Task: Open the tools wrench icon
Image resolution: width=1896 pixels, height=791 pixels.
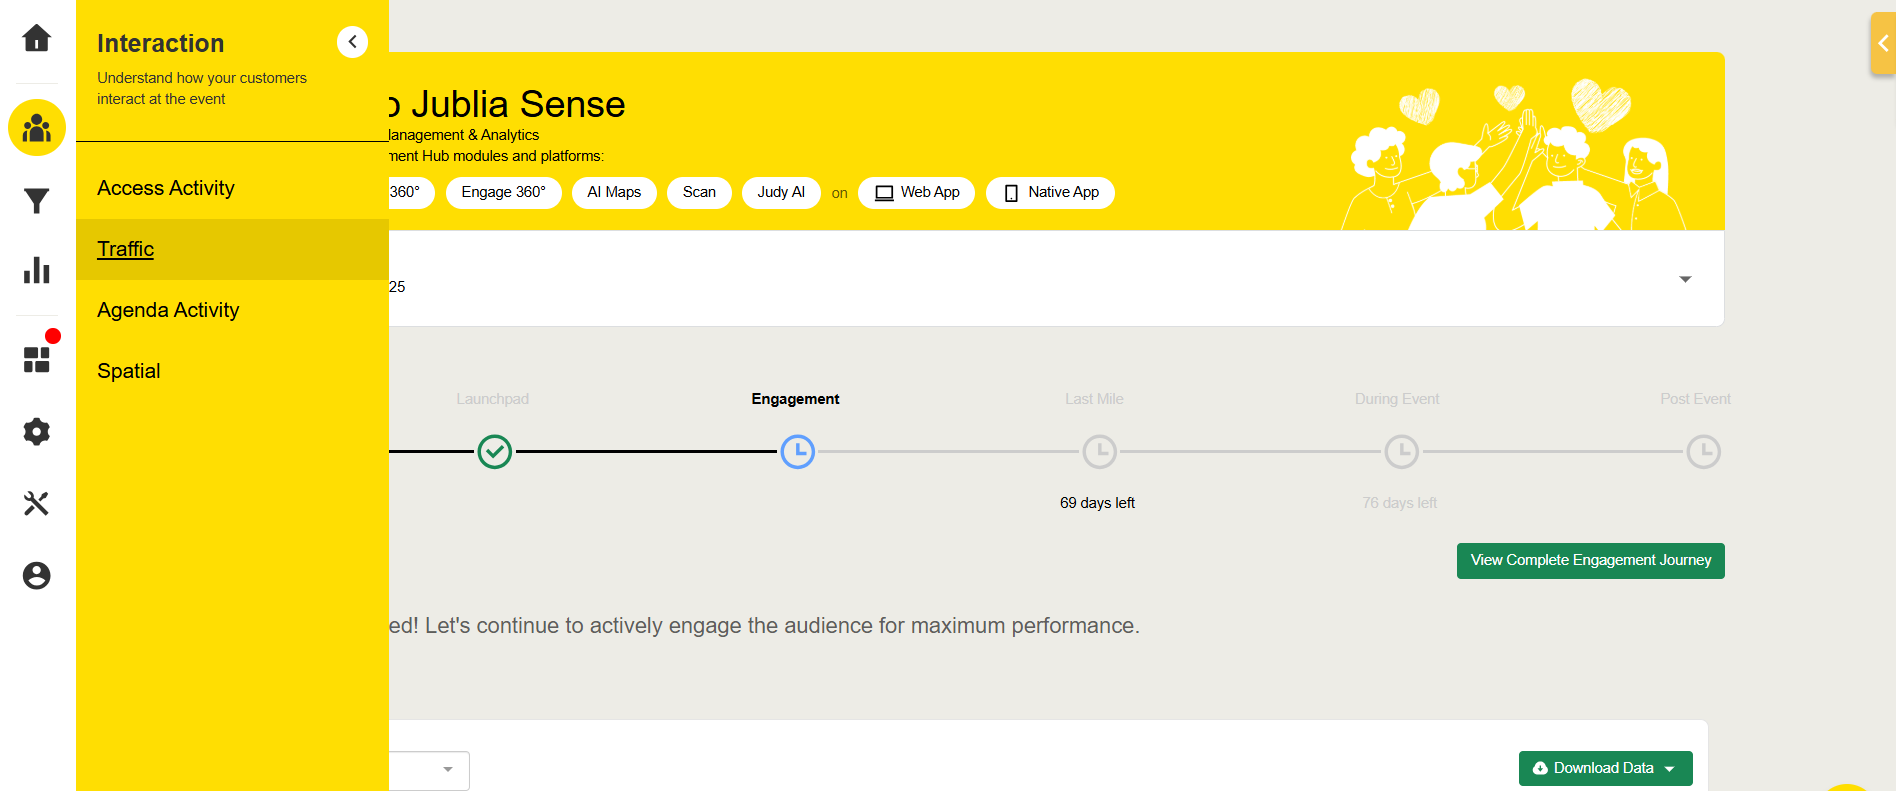Action: tap(37, 503)
